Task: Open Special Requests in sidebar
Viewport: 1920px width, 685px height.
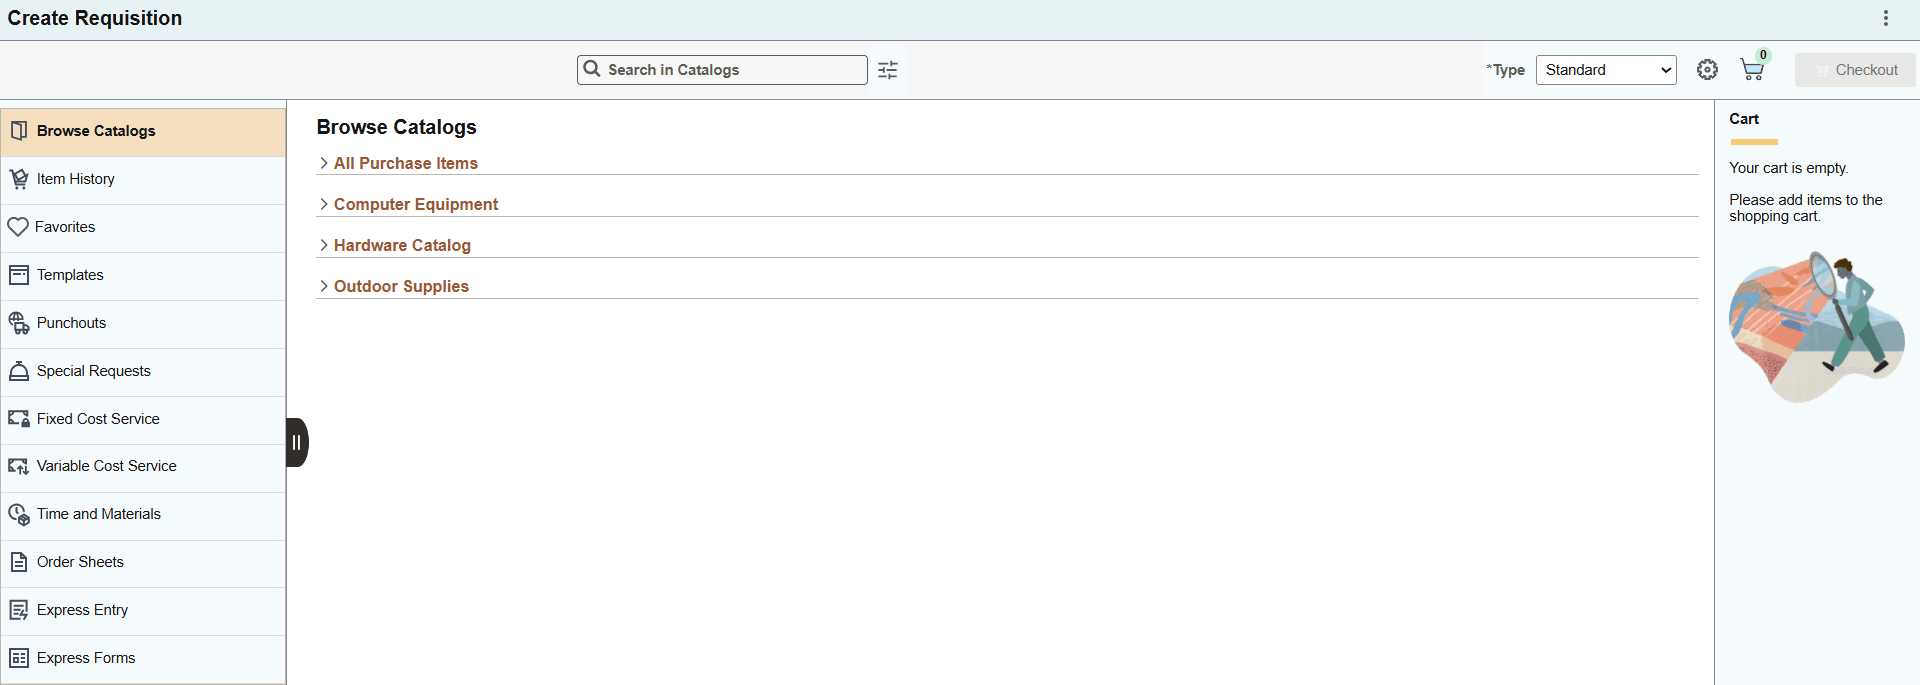Action: 144,372
